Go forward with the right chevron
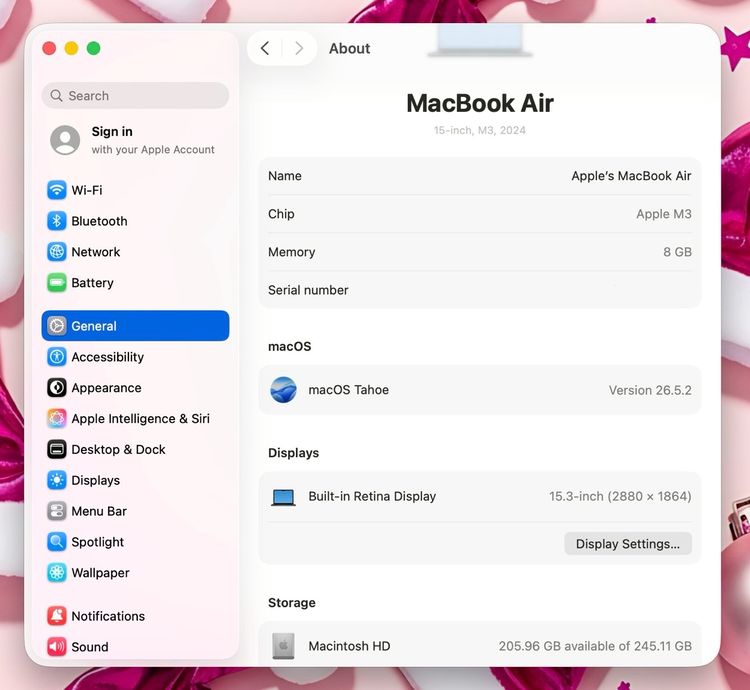This screenshot has width=750, height=690. [299, 48]
